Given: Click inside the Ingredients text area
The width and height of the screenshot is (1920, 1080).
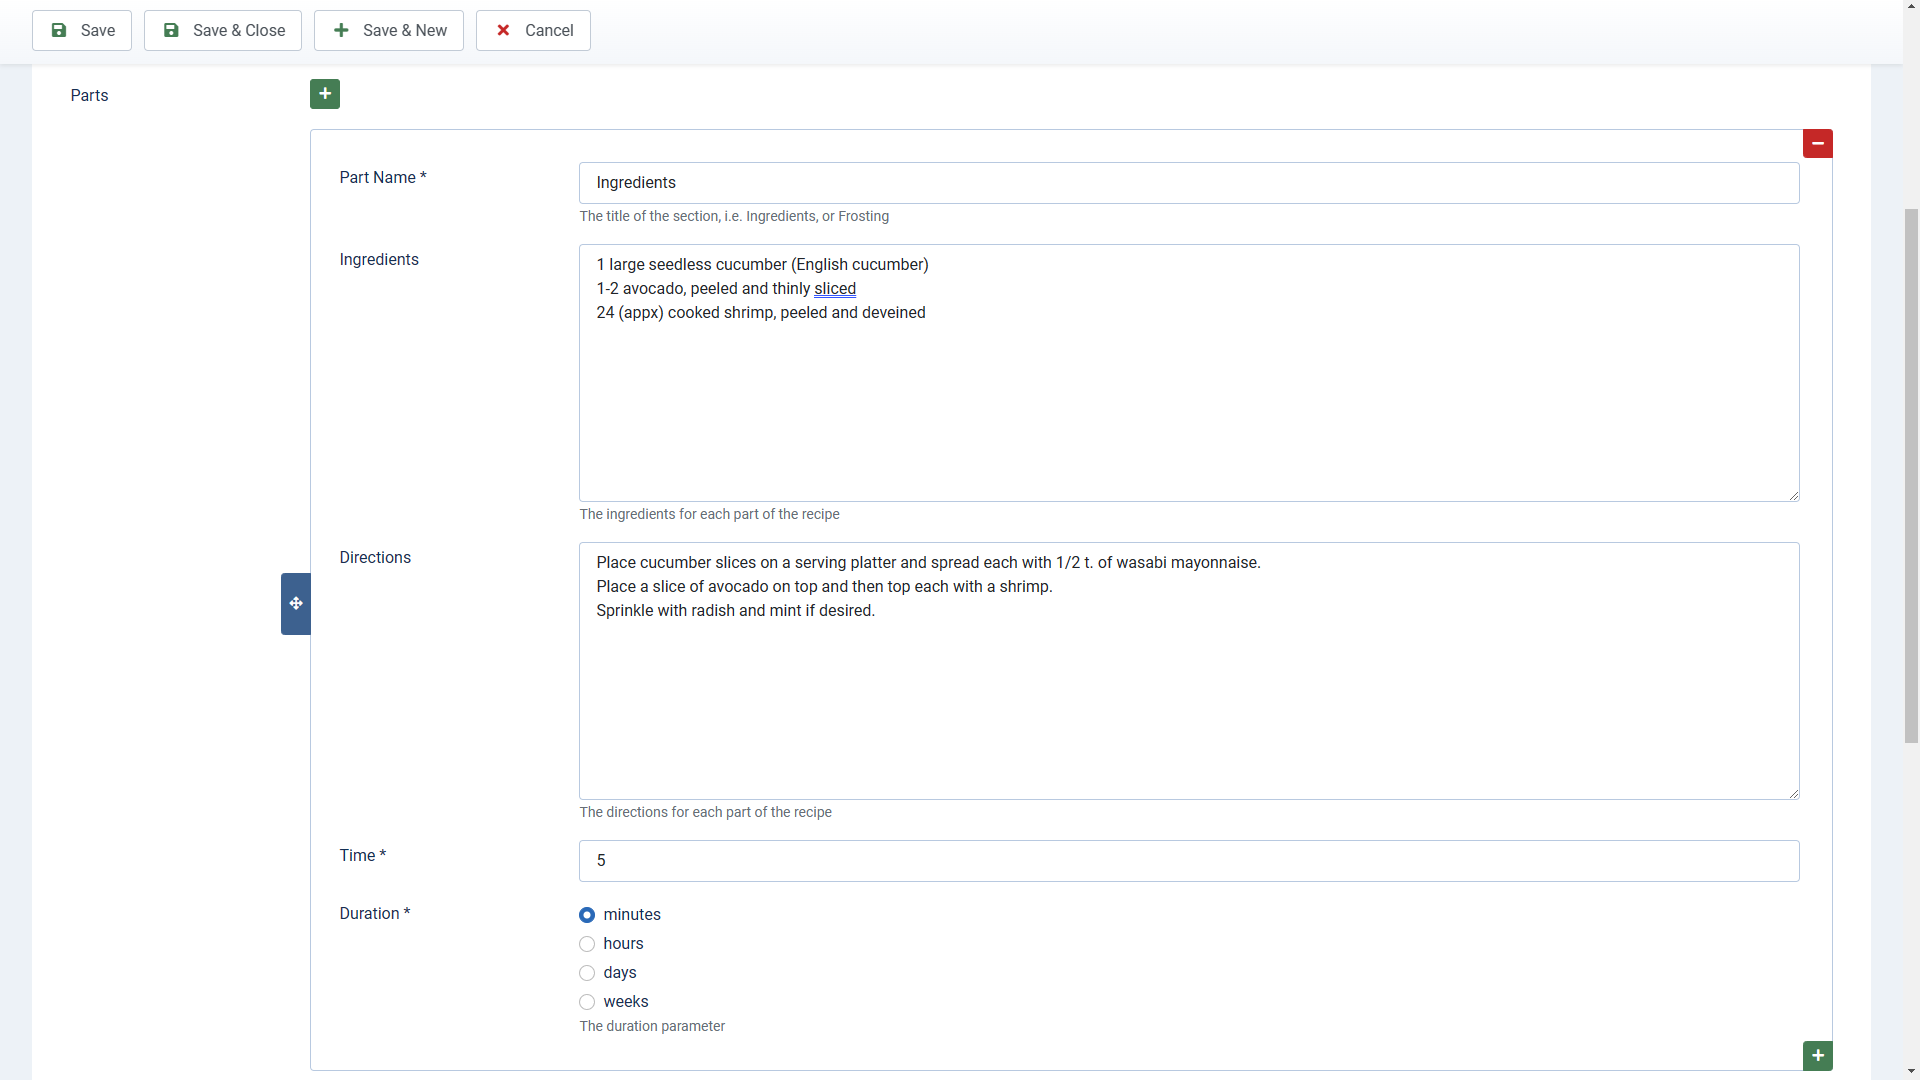Looking at the screenshot, I should tap(1188, 400).
